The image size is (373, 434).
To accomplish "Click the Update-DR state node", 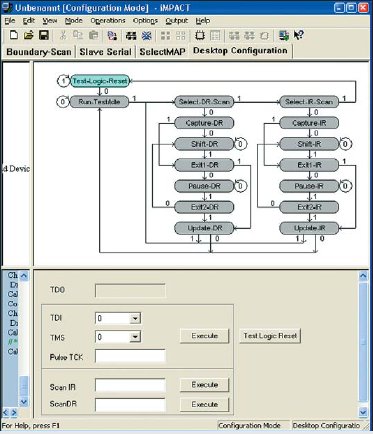I will click(x=204, y=228).
